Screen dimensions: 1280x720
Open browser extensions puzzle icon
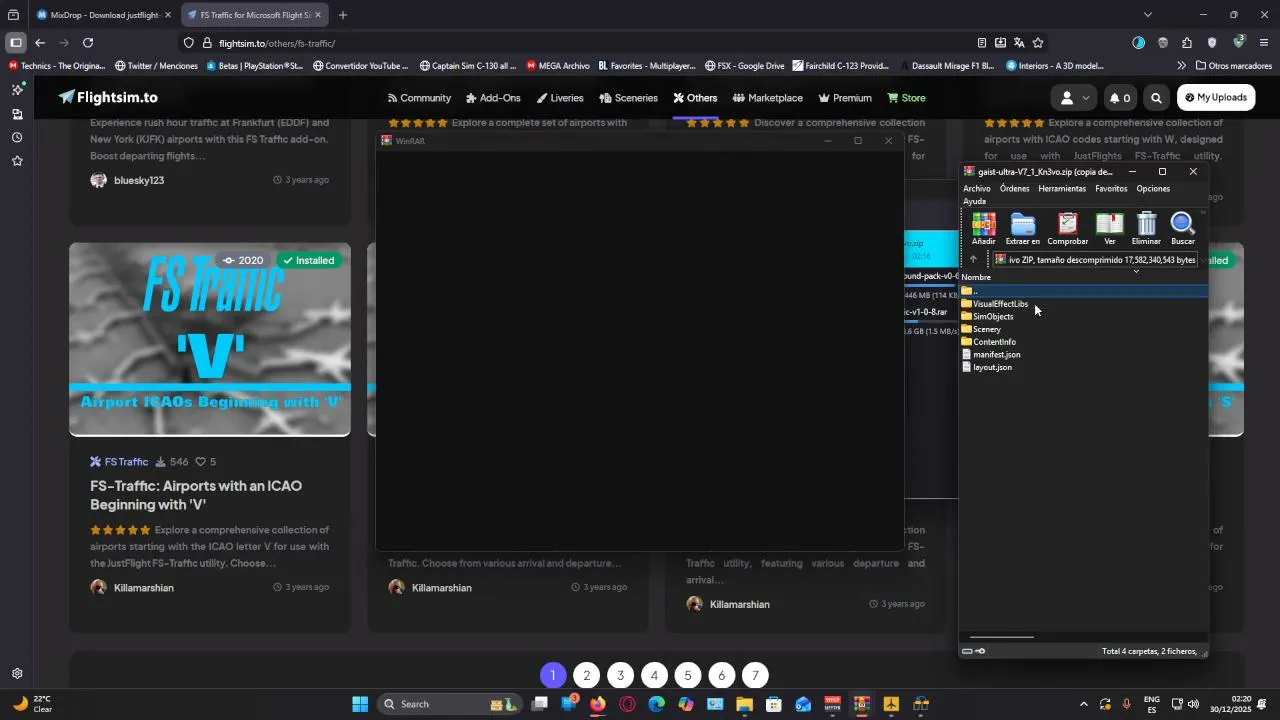coord(1187,43)
